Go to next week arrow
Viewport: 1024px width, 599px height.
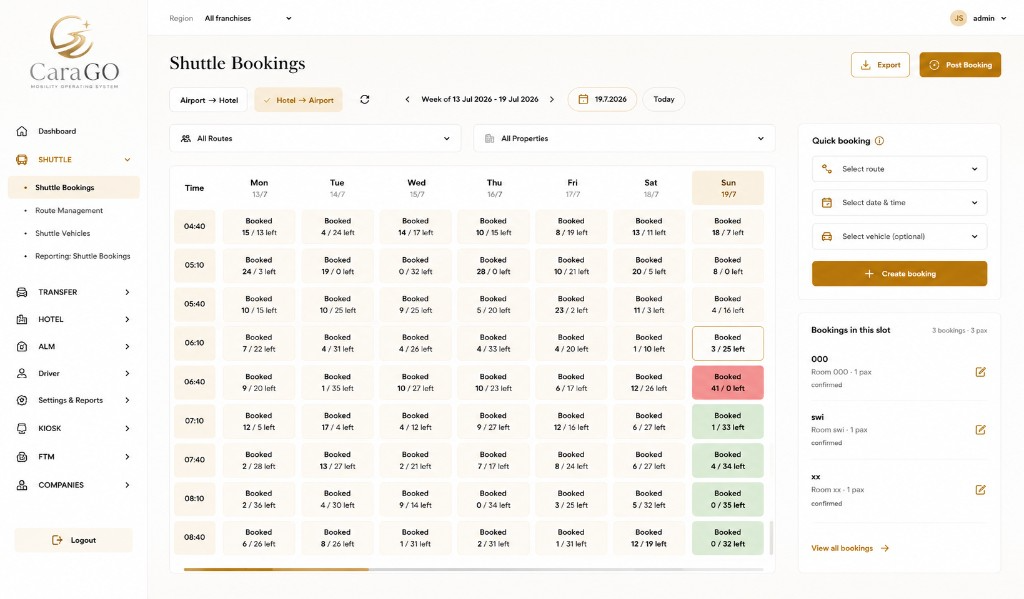(x=552, y=99)
